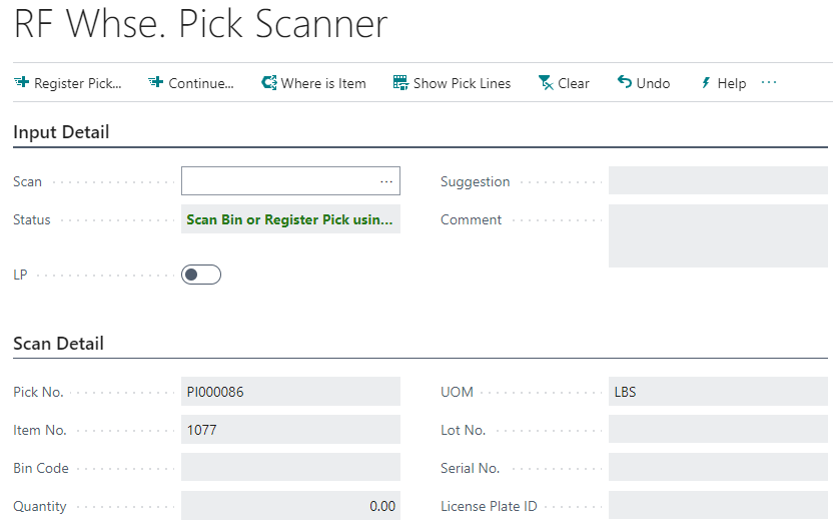Toggle the LP switch on

tap(201, 274)
